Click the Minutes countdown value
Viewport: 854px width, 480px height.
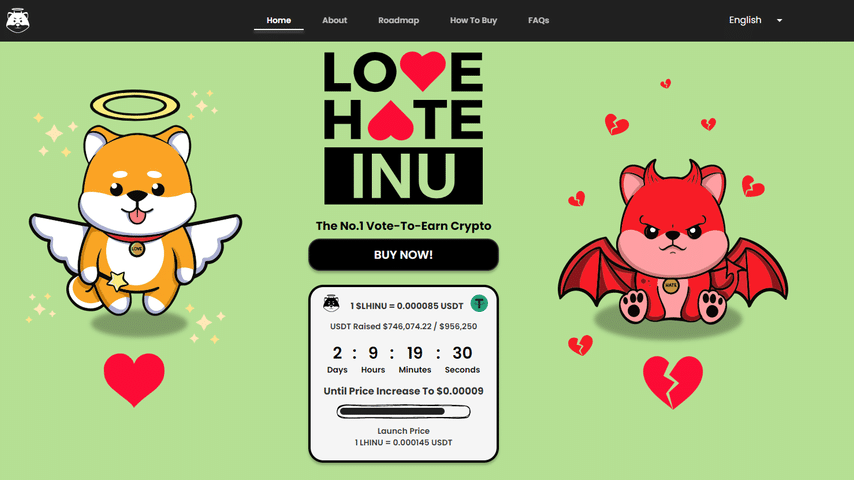coord(415,353)
